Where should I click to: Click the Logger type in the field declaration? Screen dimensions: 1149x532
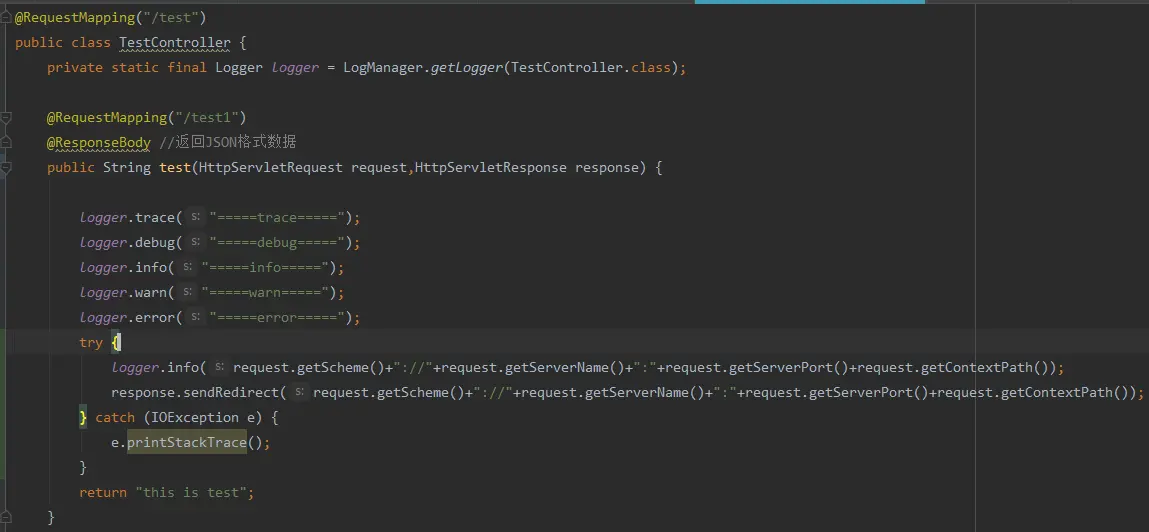tap(239, 67)
